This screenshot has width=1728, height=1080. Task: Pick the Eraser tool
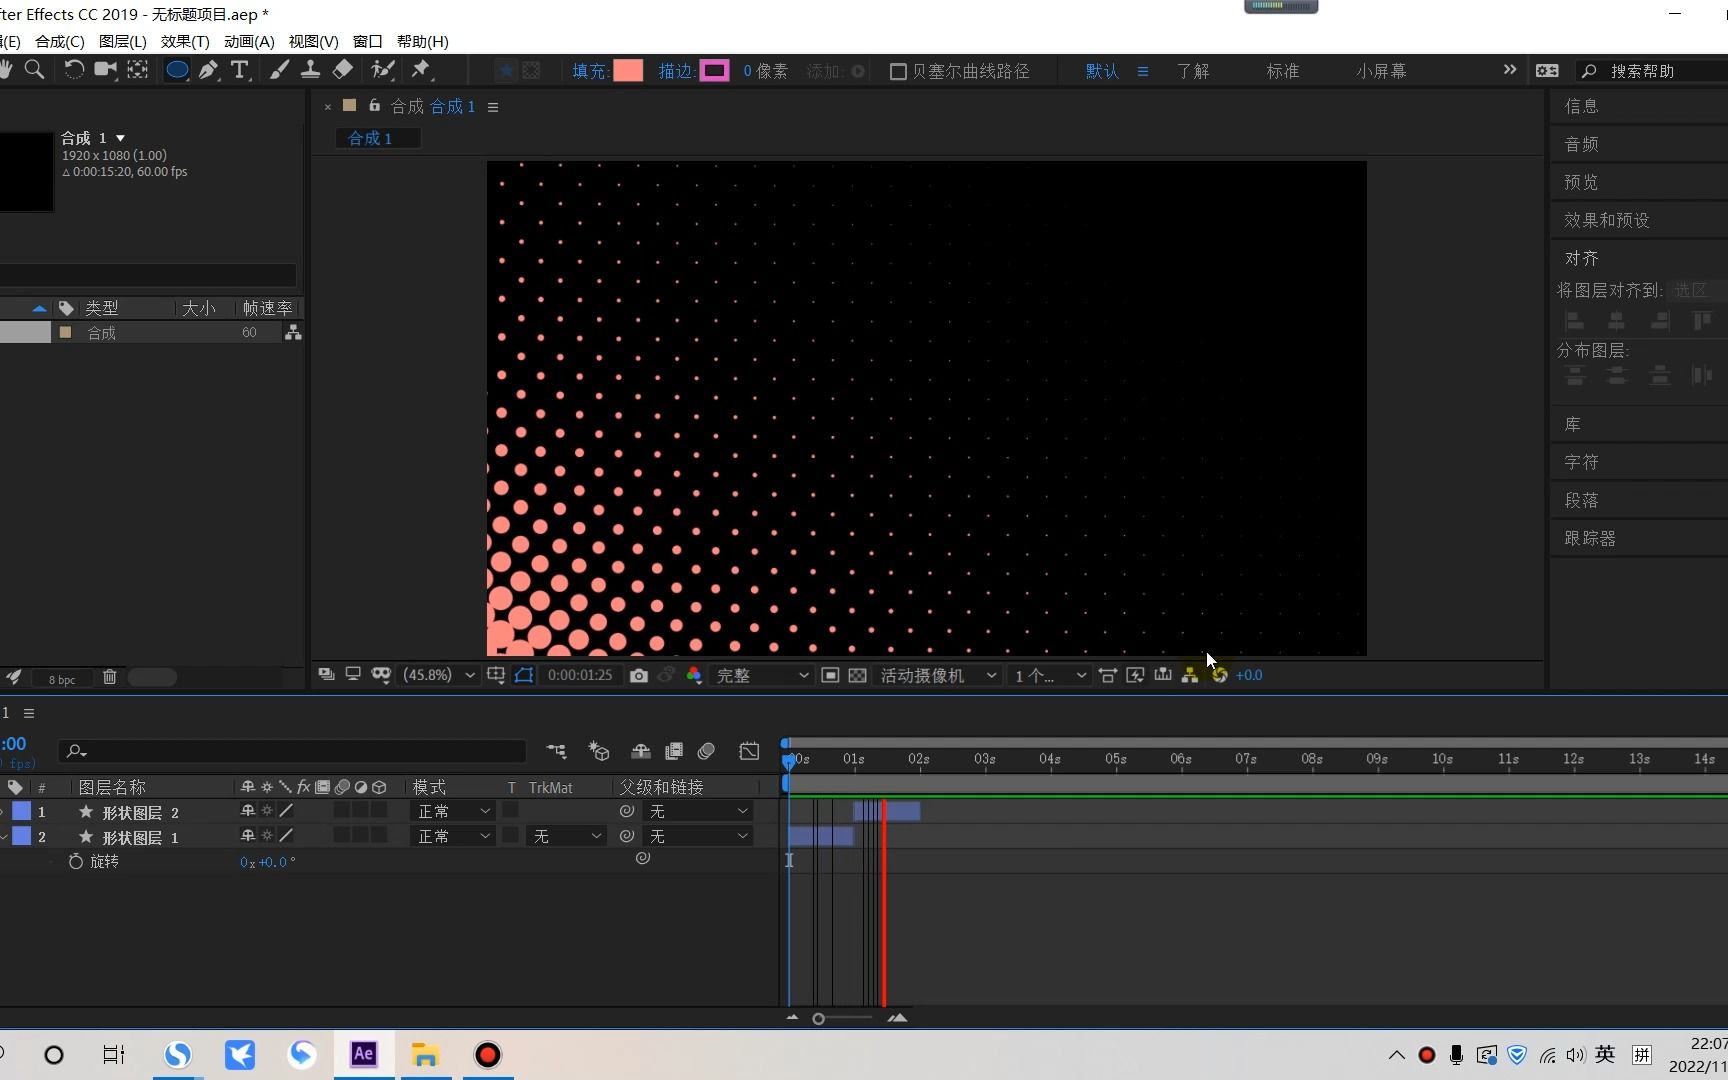(x=343, y=70)
